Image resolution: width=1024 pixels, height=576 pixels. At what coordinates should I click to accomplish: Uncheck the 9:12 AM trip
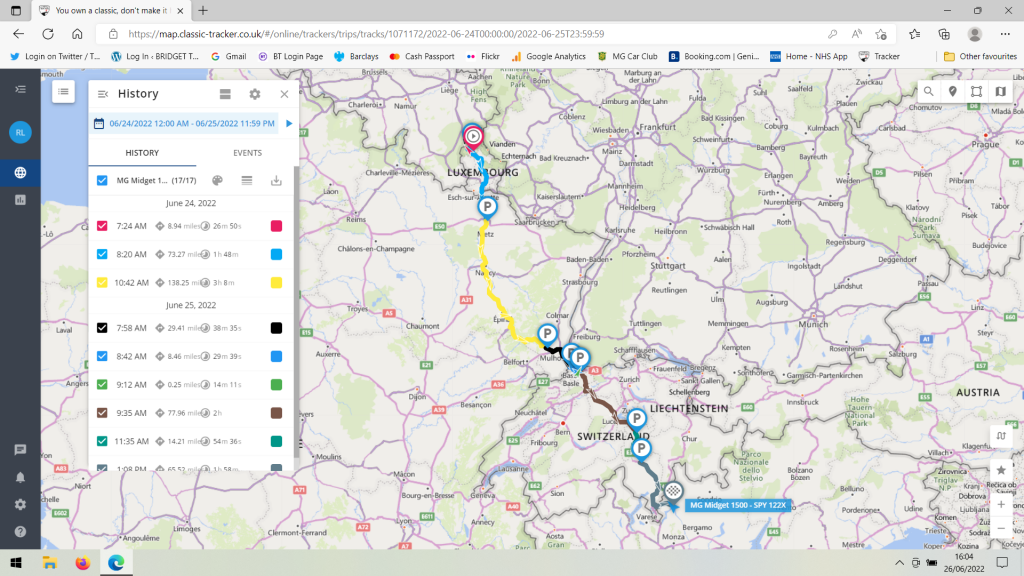[102, 385]
